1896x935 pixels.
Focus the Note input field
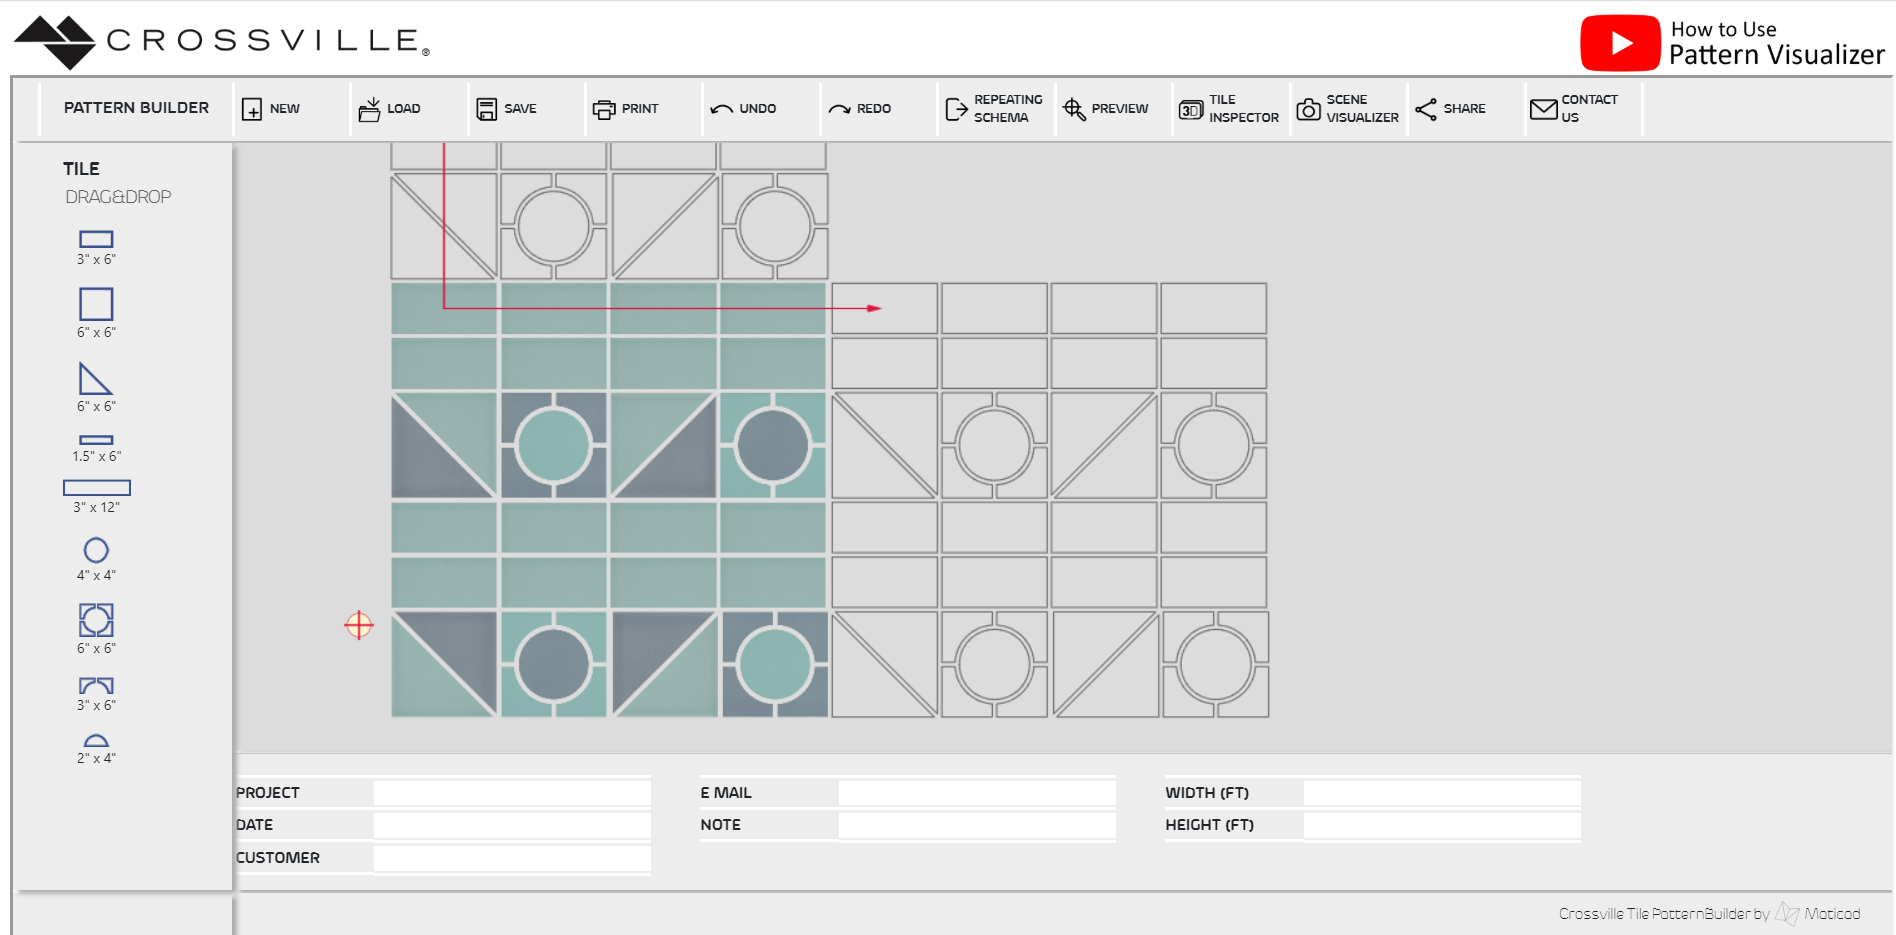click(977, 825)
